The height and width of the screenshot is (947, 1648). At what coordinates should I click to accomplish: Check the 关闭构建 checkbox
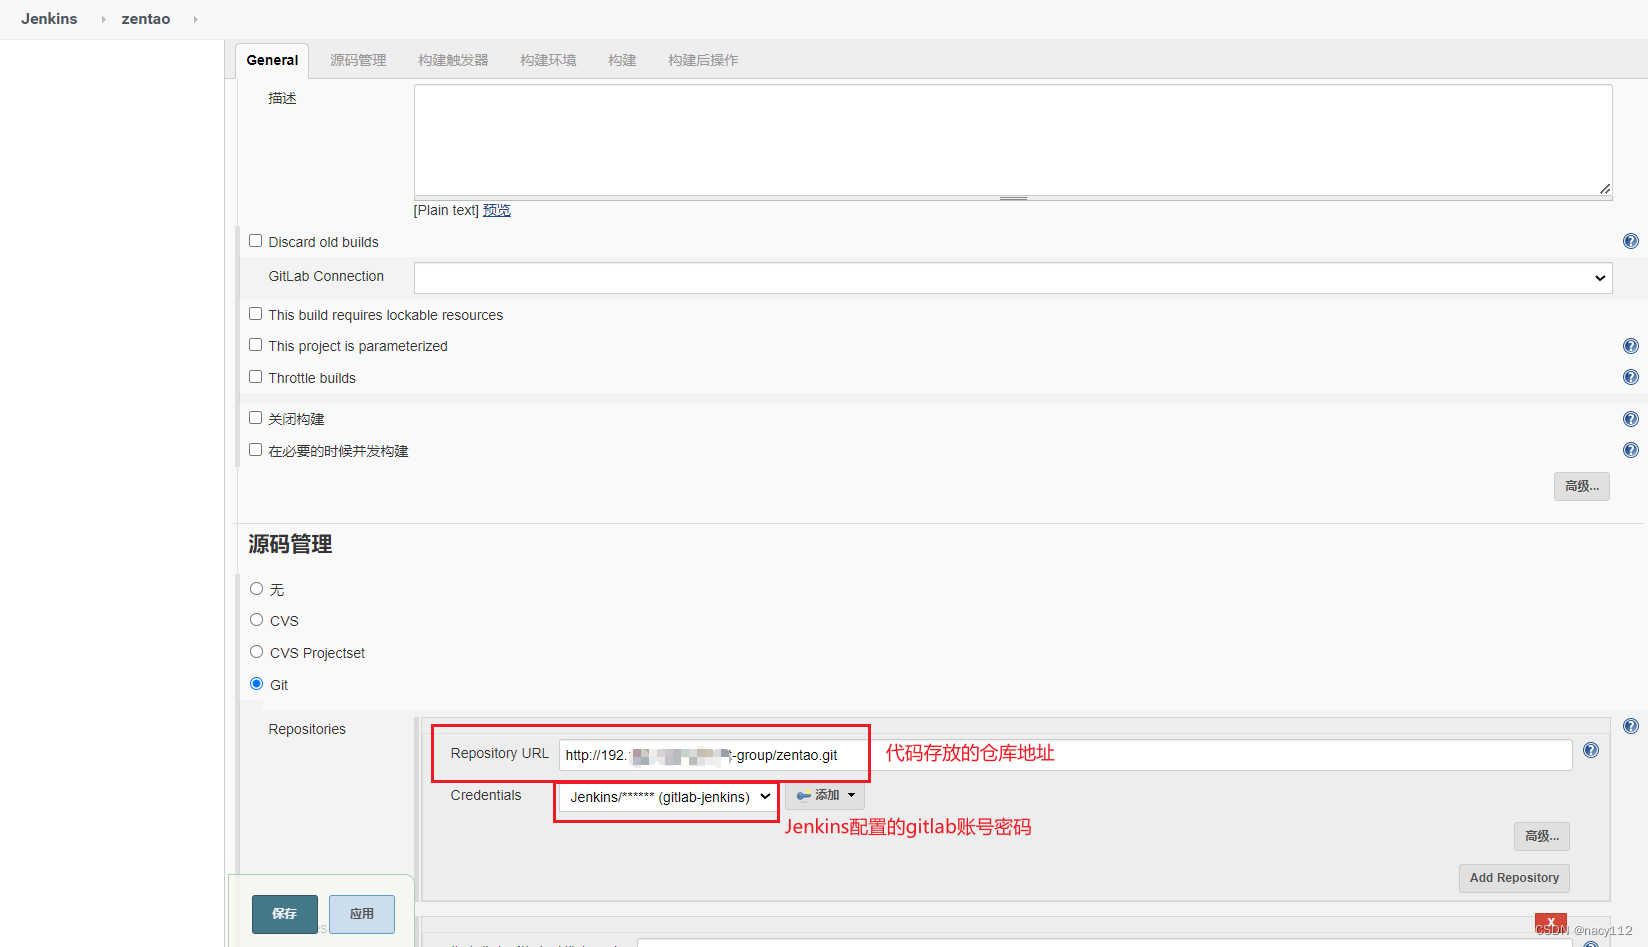click(256, 418)
